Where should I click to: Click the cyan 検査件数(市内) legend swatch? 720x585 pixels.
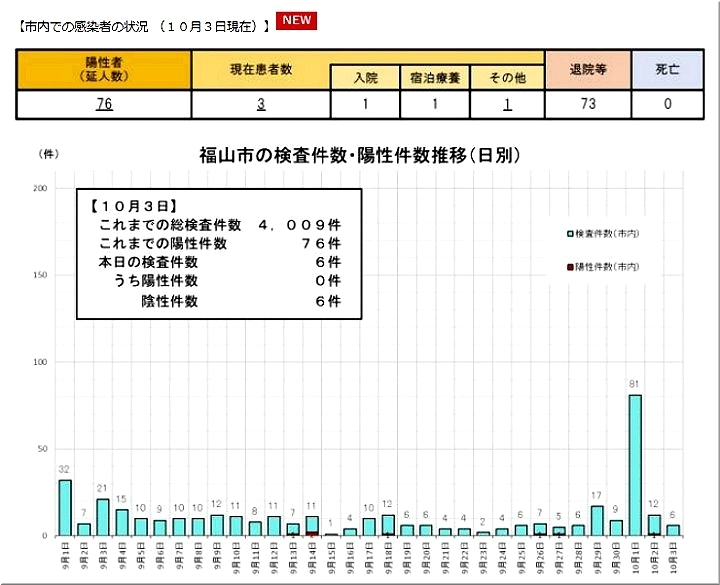569,233
